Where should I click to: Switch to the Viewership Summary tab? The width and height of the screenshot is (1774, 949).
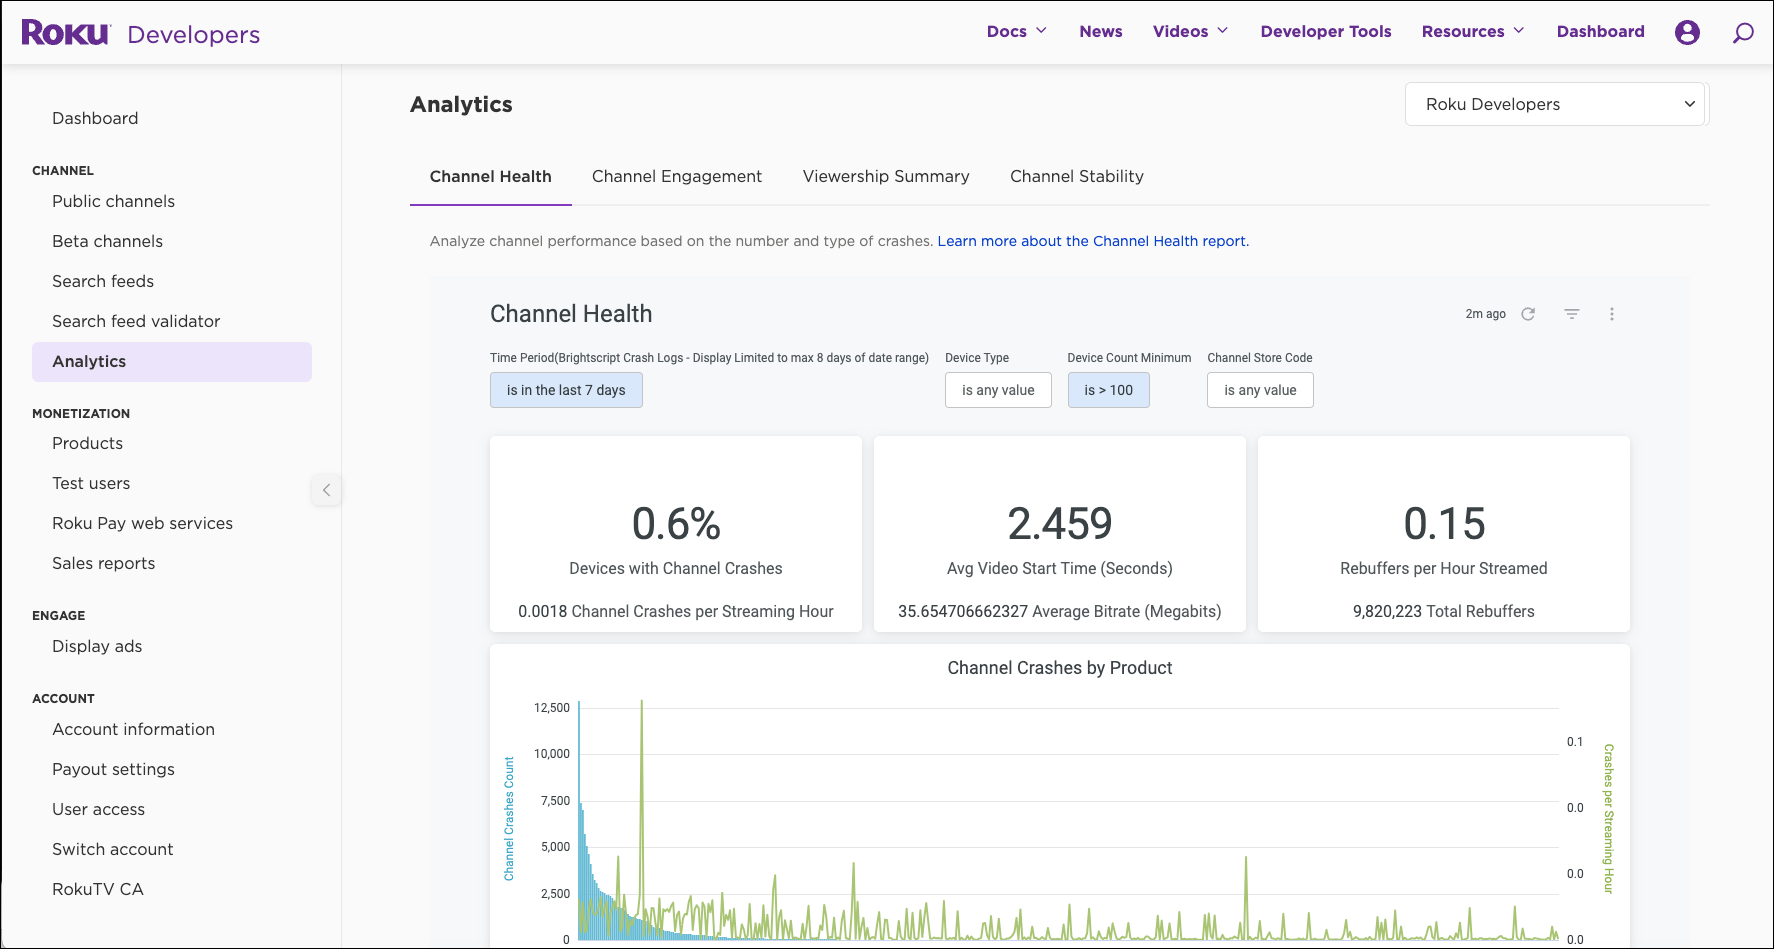[886, 177]
